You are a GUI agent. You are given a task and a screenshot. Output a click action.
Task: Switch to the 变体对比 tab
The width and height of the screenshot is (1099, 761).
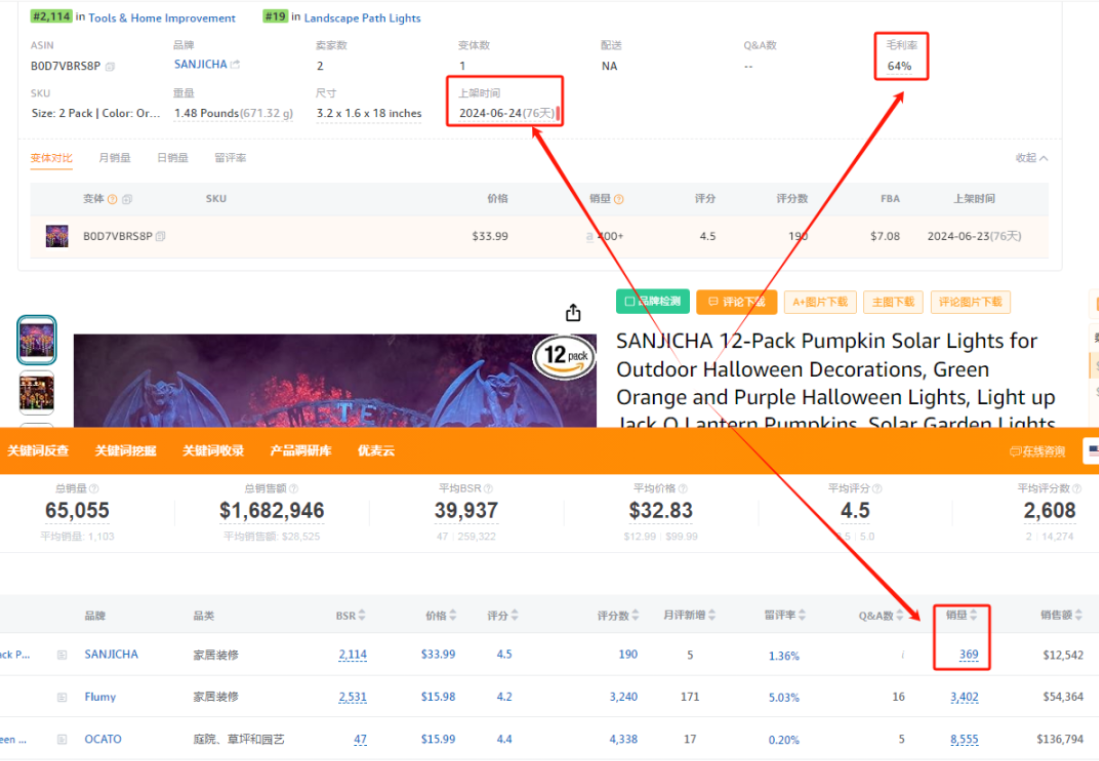[51, 158]
